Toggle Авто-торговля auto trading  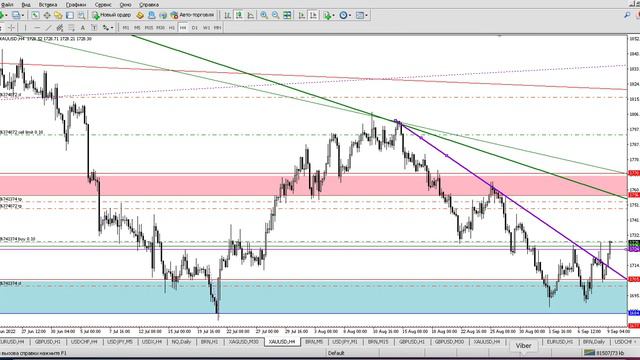coord(192,15)
